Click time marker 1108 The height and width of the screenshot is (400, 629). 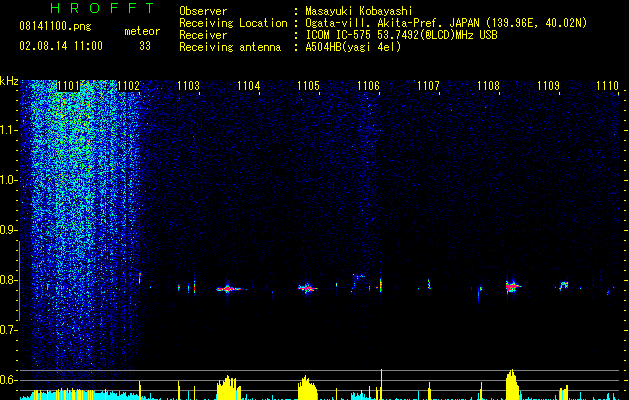coord(488,86)
